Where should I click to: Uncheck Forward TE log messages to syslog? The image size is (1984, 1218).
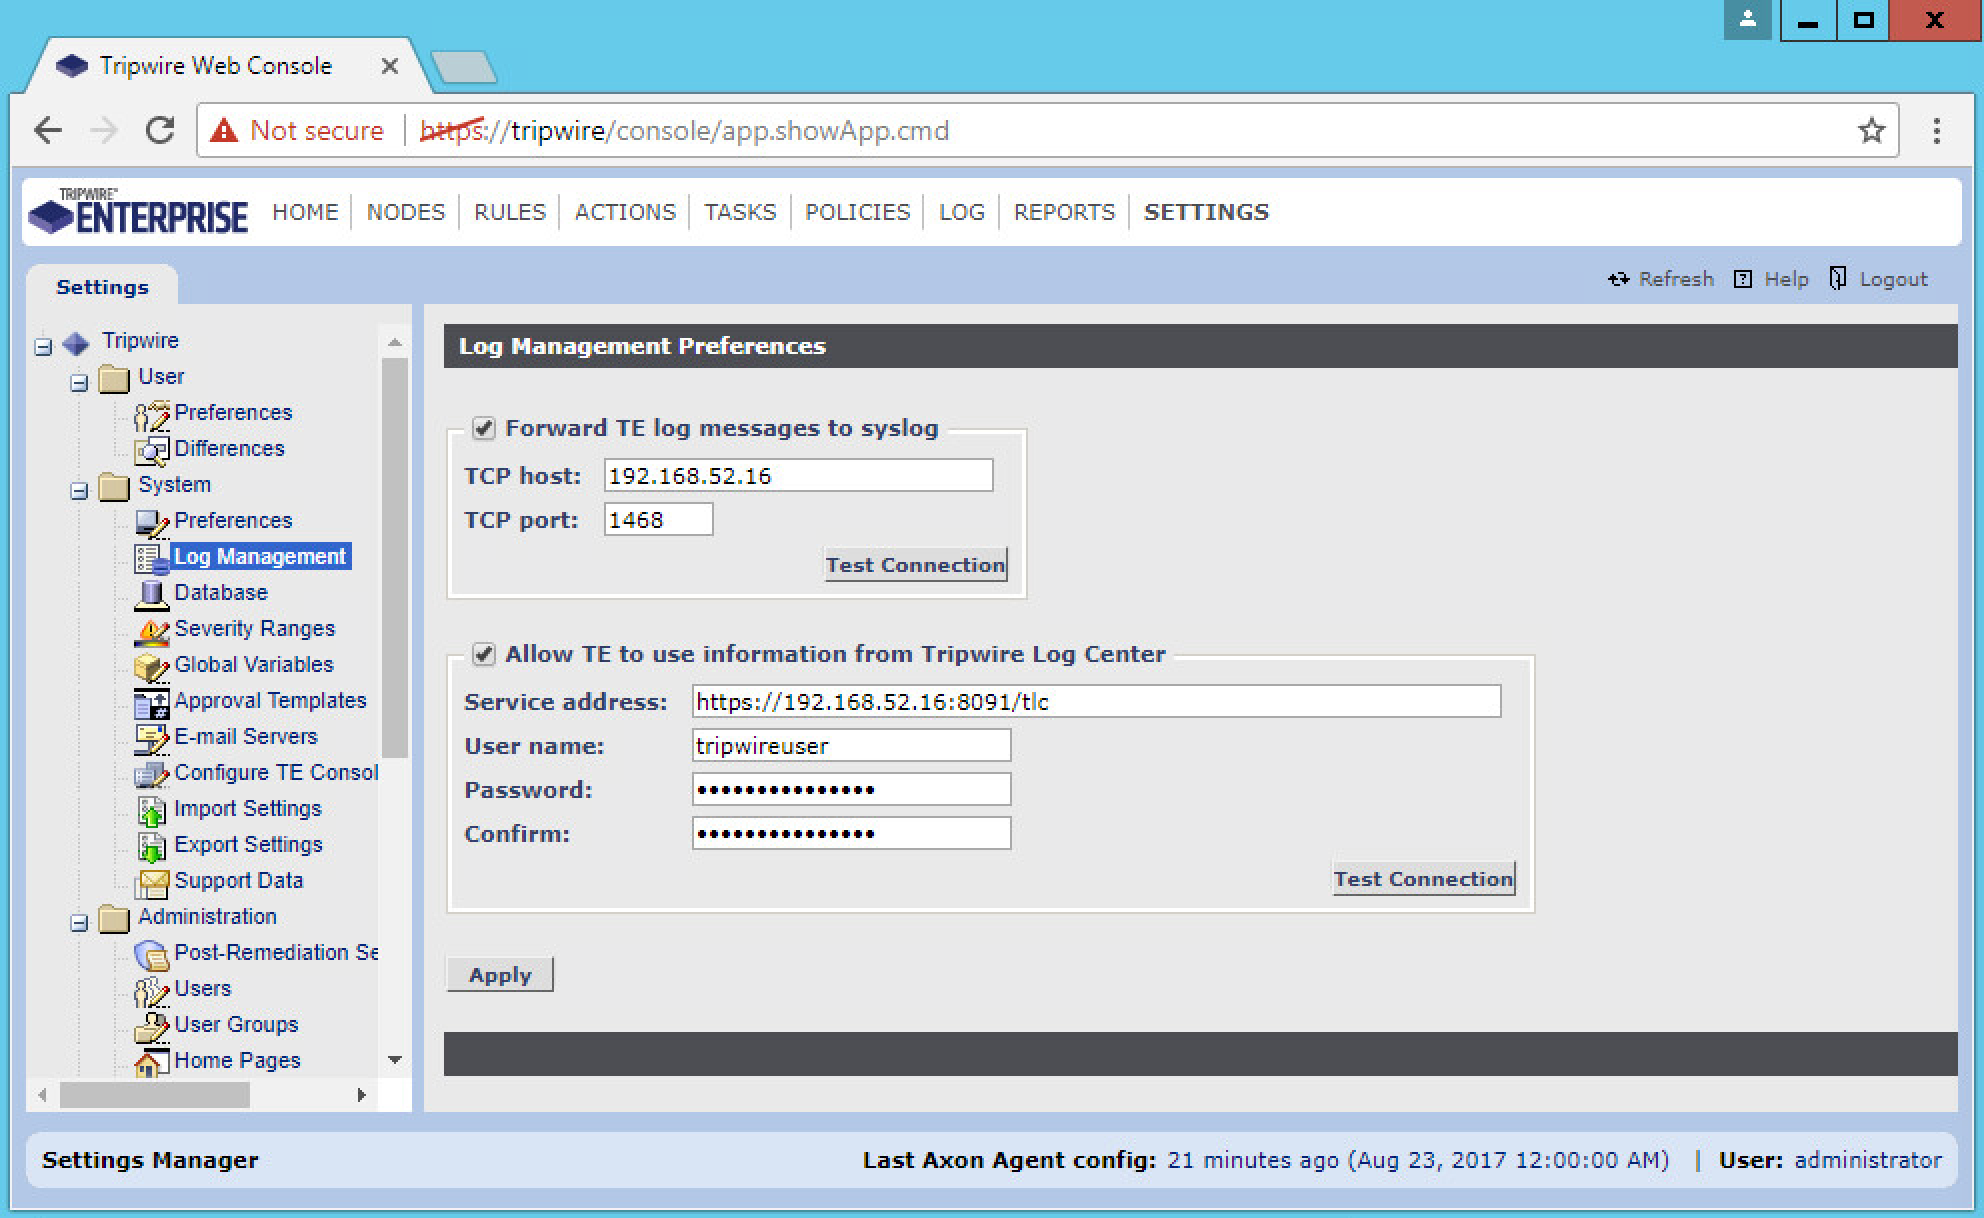484,429
